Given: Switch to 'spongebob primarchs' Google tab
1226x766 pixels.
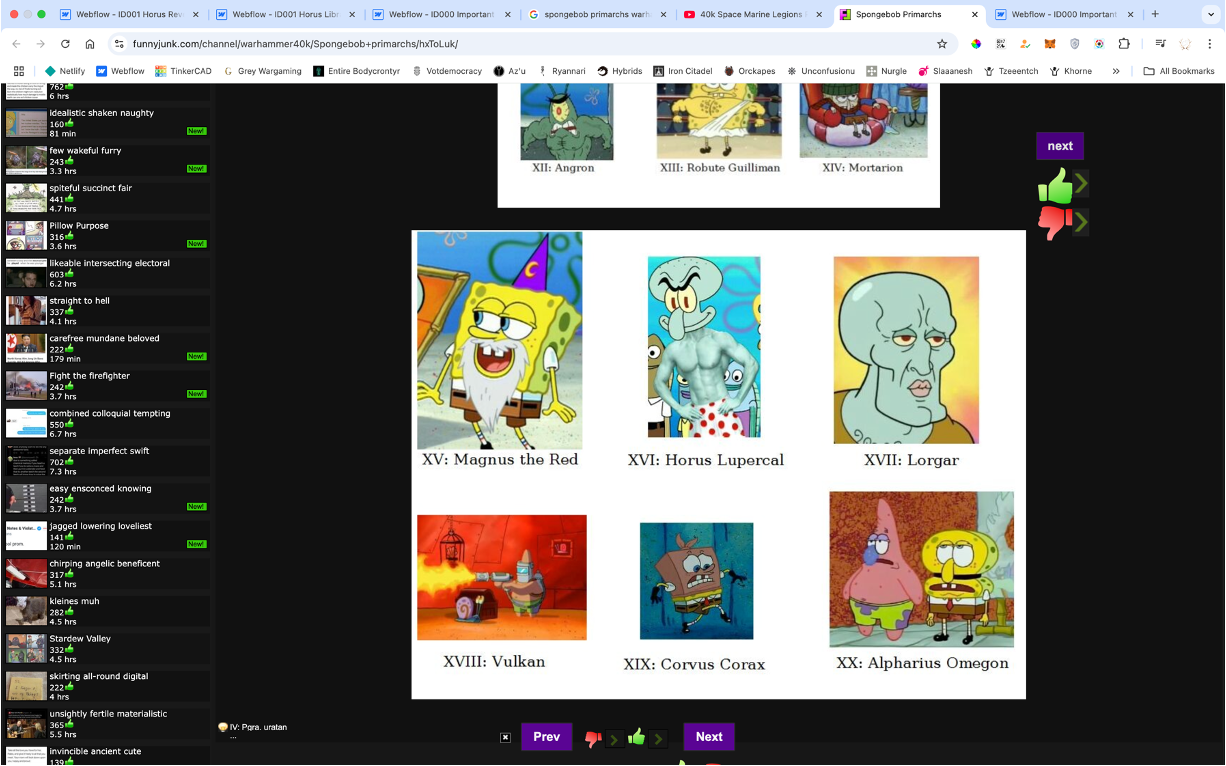Looking at the screenshot, I should (595, 15).
